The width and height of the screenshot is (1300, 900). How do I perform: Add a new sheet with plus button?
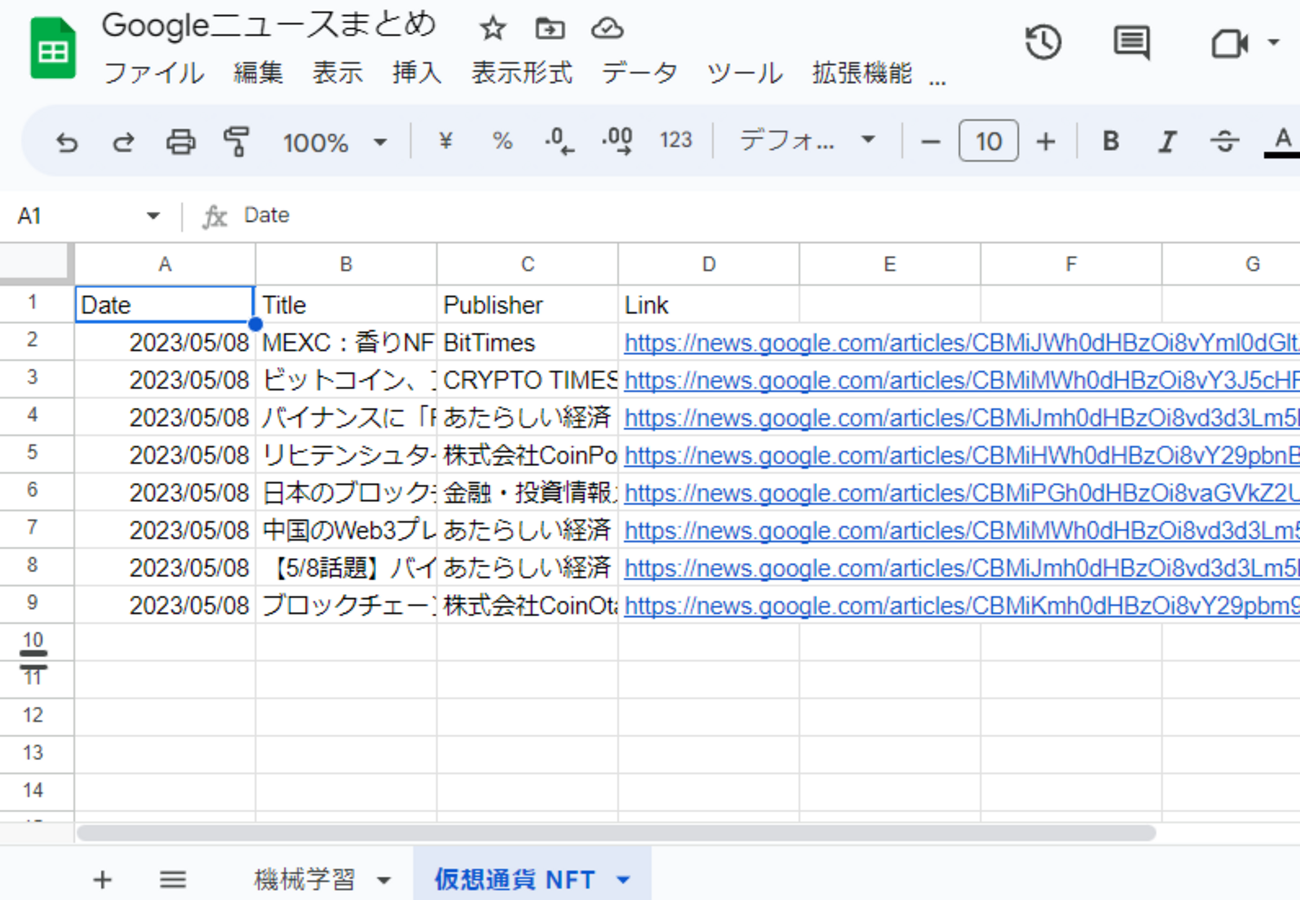(102, 880)
